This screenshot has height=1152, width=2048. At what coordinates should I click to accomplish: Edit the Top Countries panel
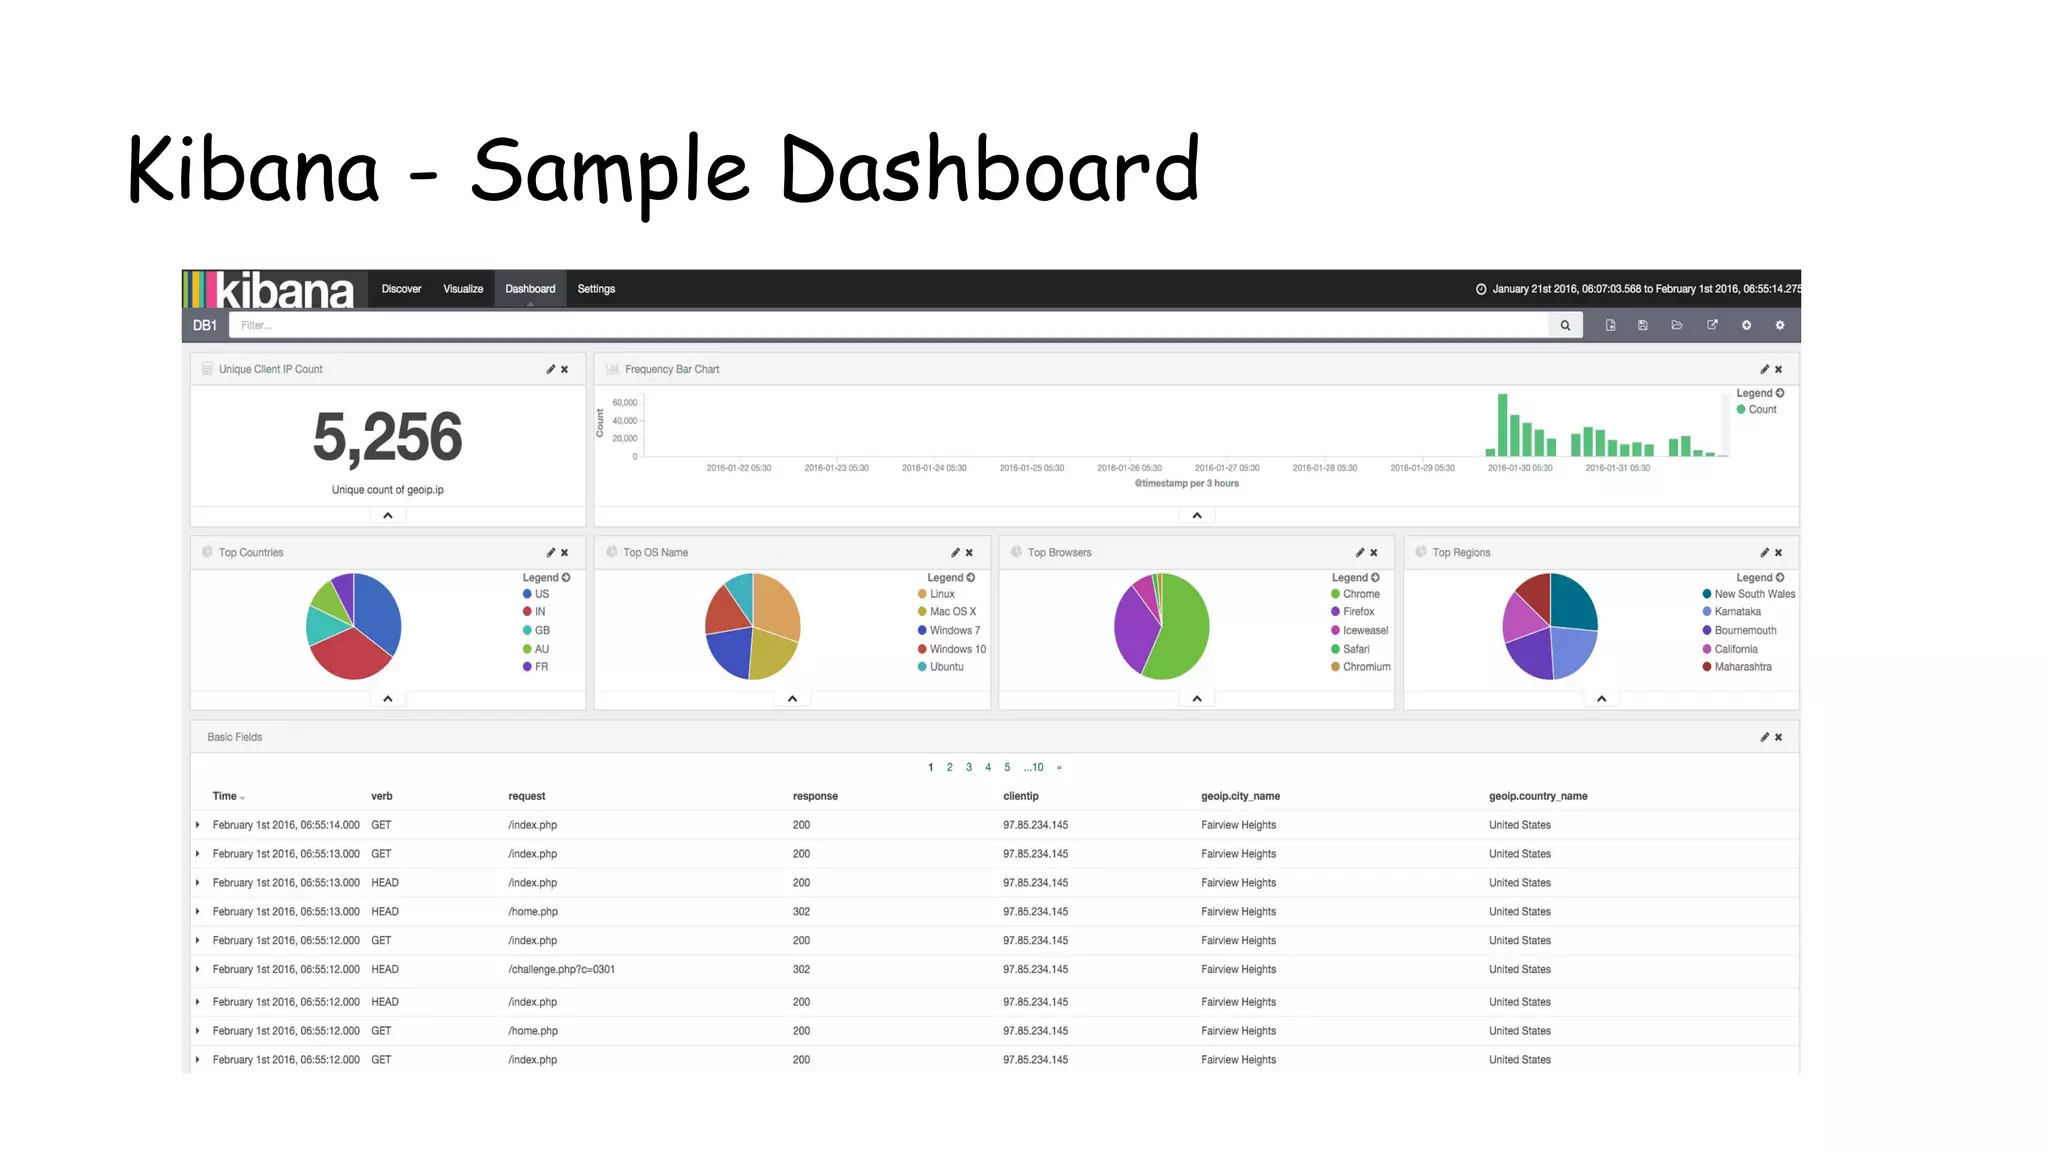point(550,553)
